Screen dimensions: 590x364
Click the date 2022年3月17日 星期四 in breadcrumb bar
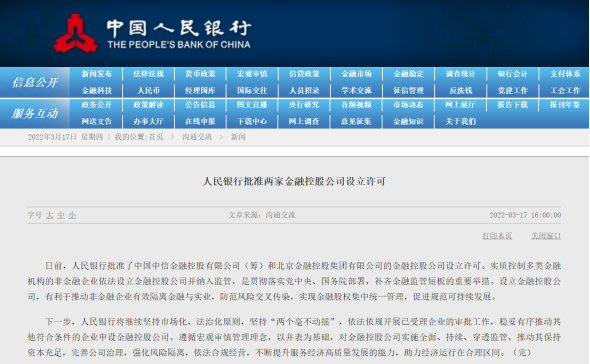click(65, 137)
